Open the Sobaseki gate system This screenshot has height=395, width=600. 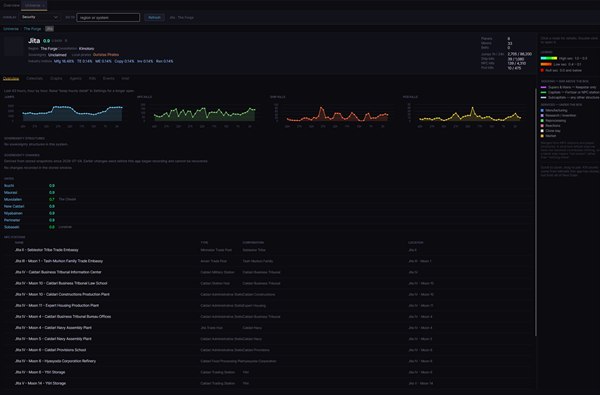(x=11, y=227)
